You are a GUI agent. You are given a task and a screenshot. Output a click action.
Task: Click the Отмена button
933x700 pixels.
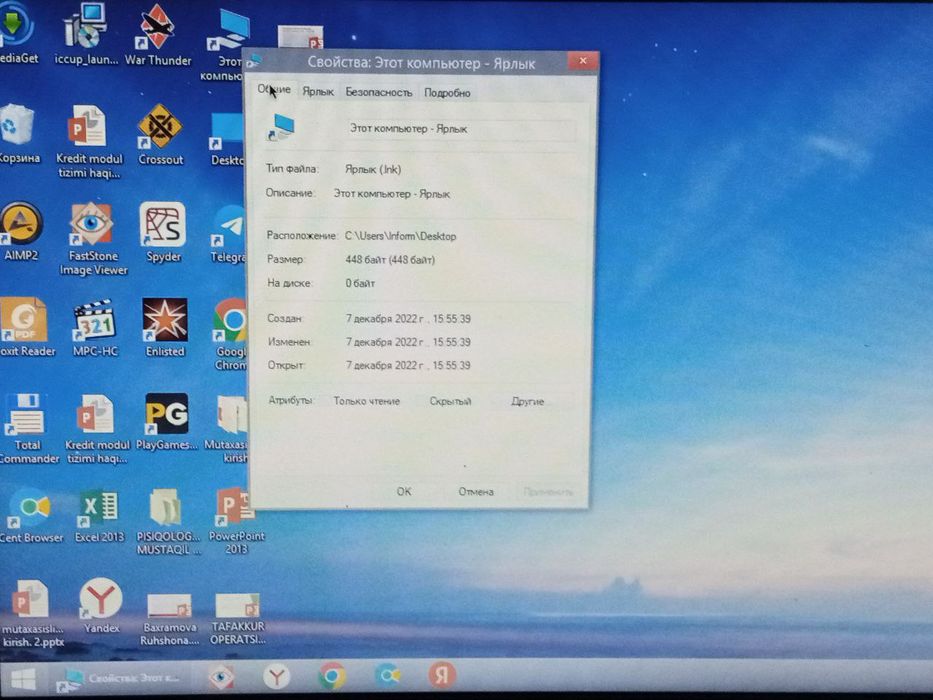pyautogui.click(x=475, y=492)
